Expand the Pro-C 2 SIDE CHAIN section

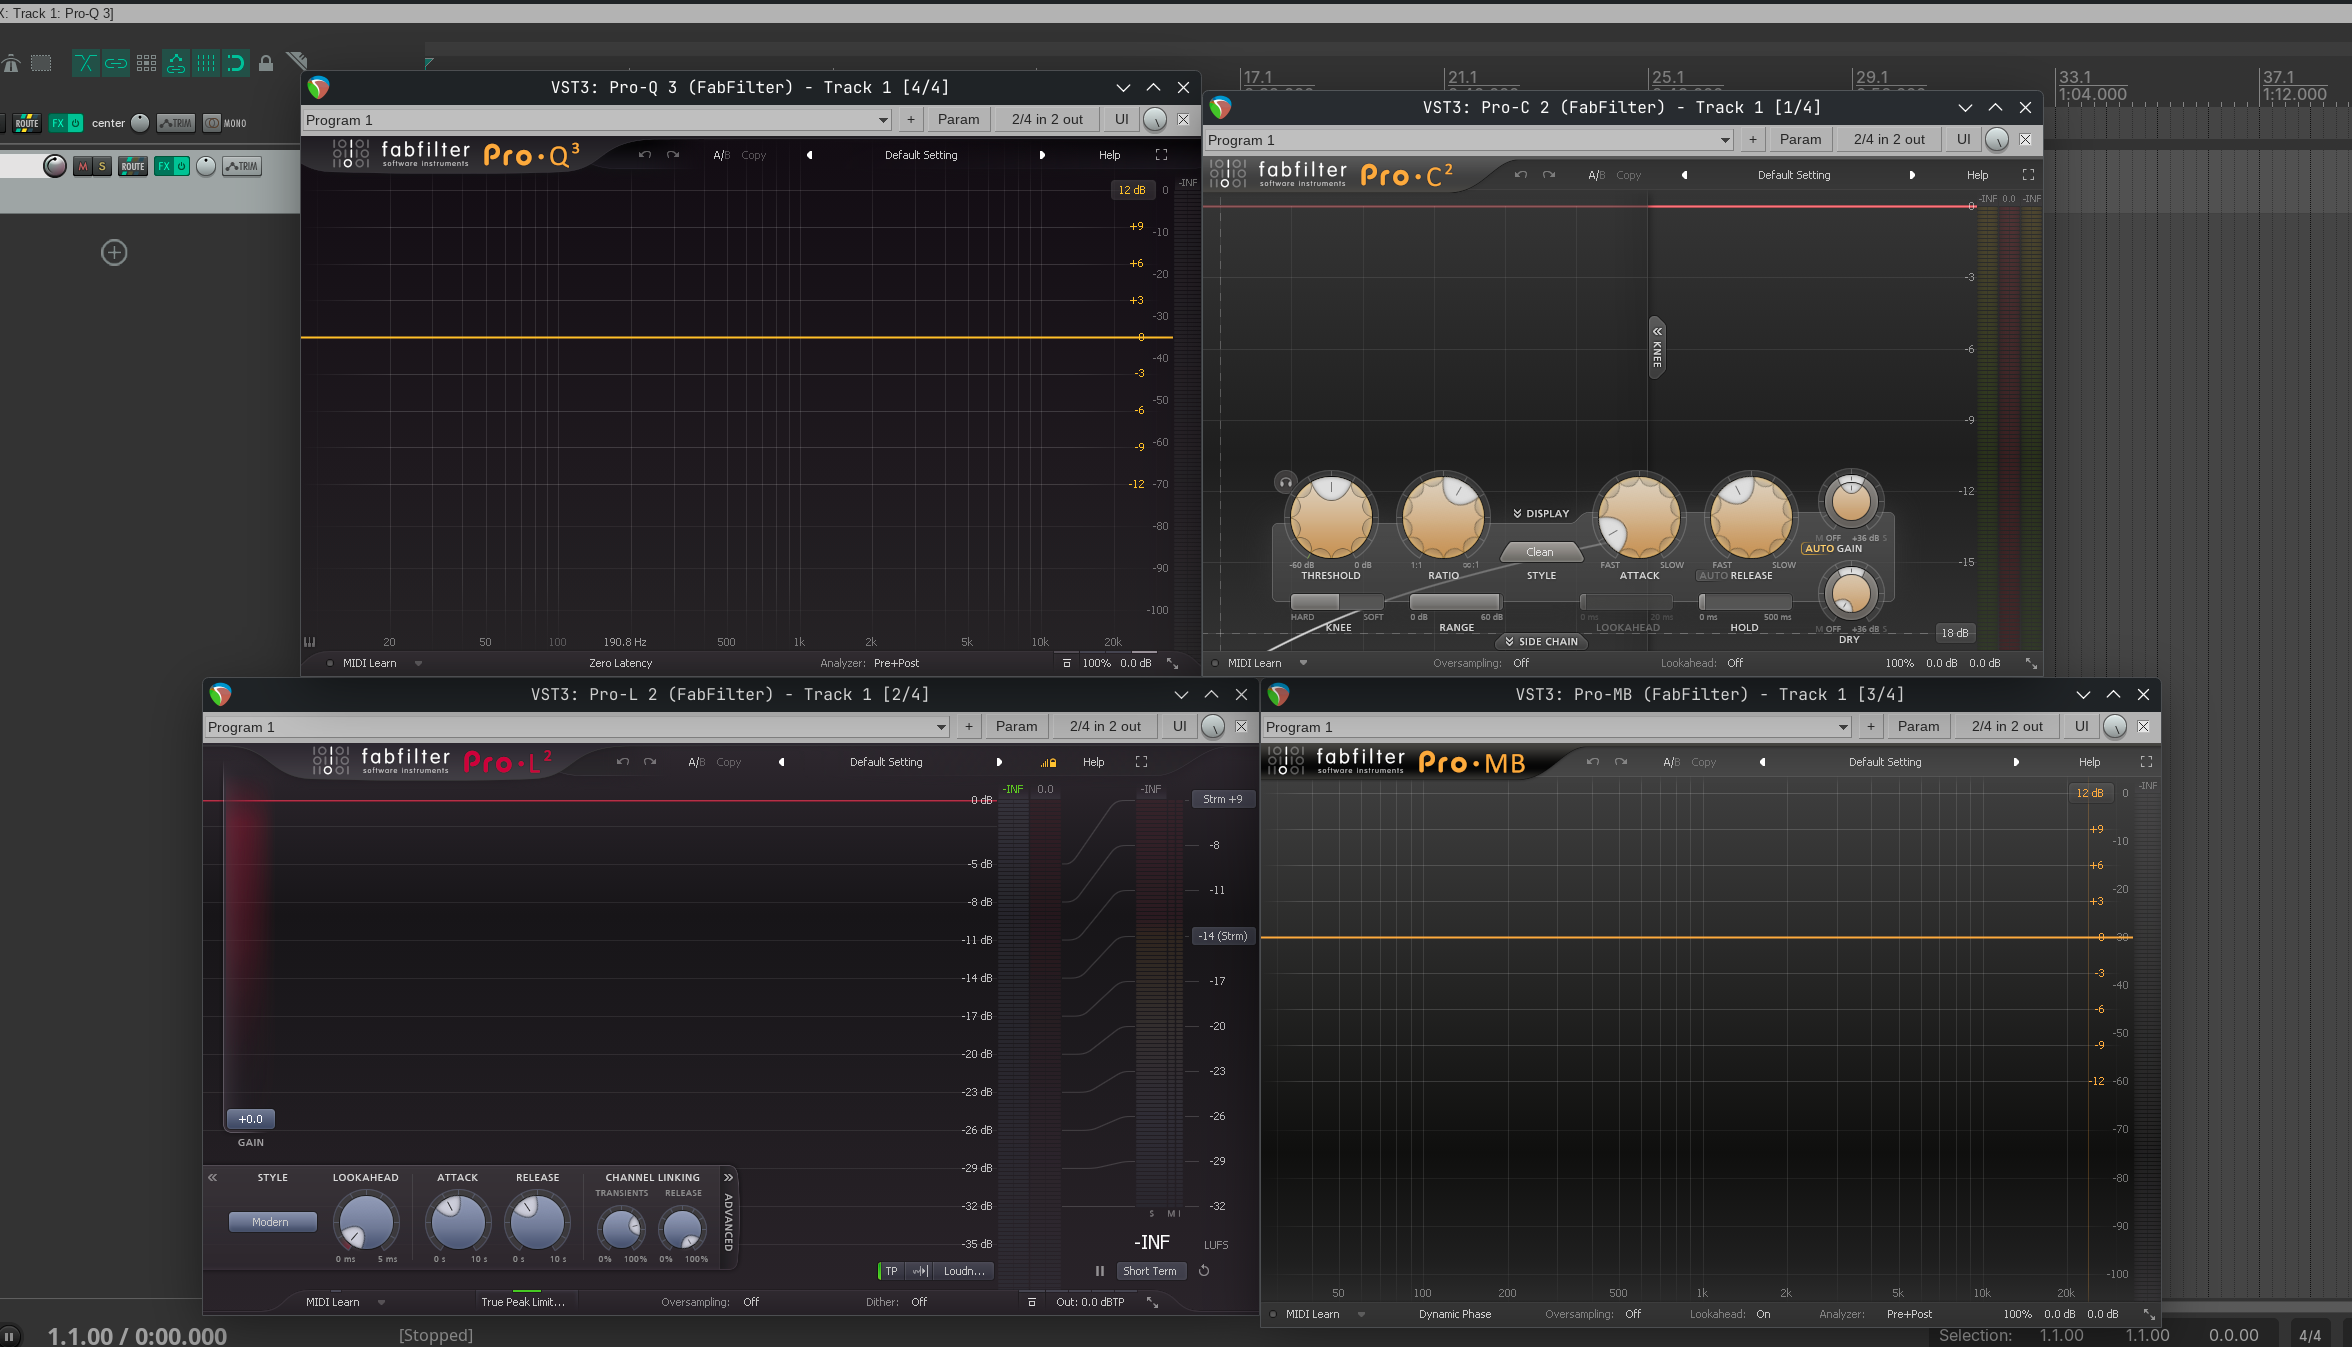pos(1541,642)
